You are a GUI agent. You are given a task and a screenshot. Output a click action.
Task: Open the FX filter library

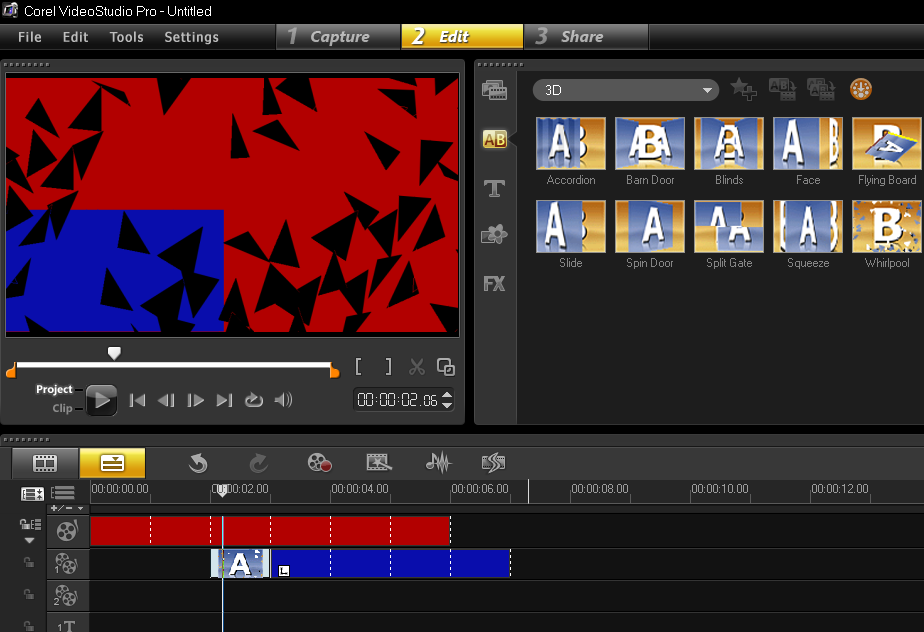(494, 284)
